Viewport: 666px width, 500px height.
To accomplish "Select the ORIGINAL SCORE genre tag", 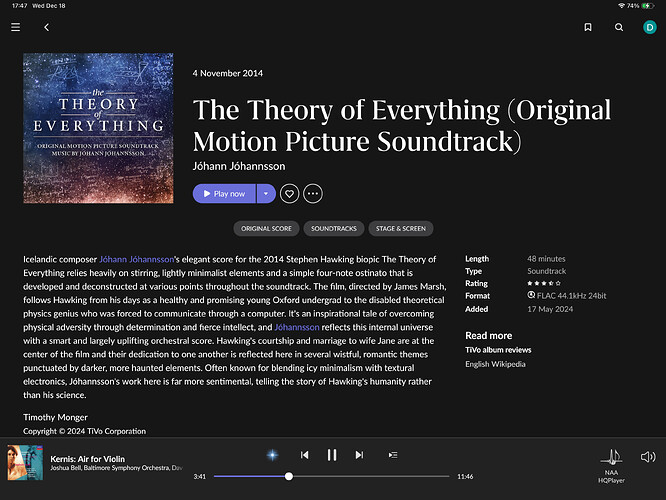I will (266, 229).
